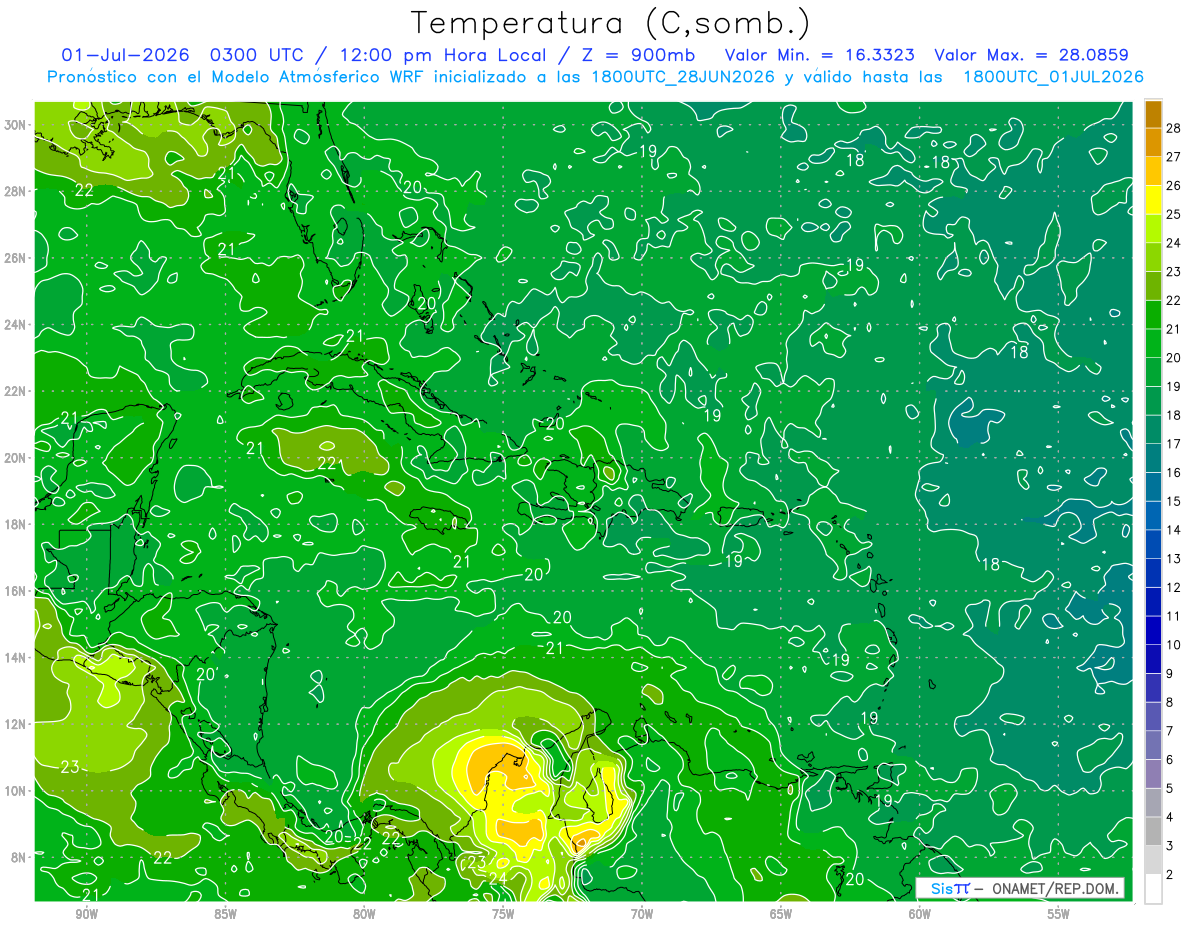Click the '60W' longitude axis label

pyautogui.click(x=919, y=914)
